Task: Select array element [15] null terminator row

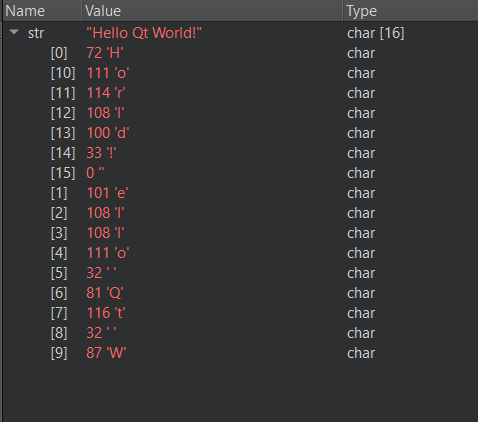Action: pos(241,173)
